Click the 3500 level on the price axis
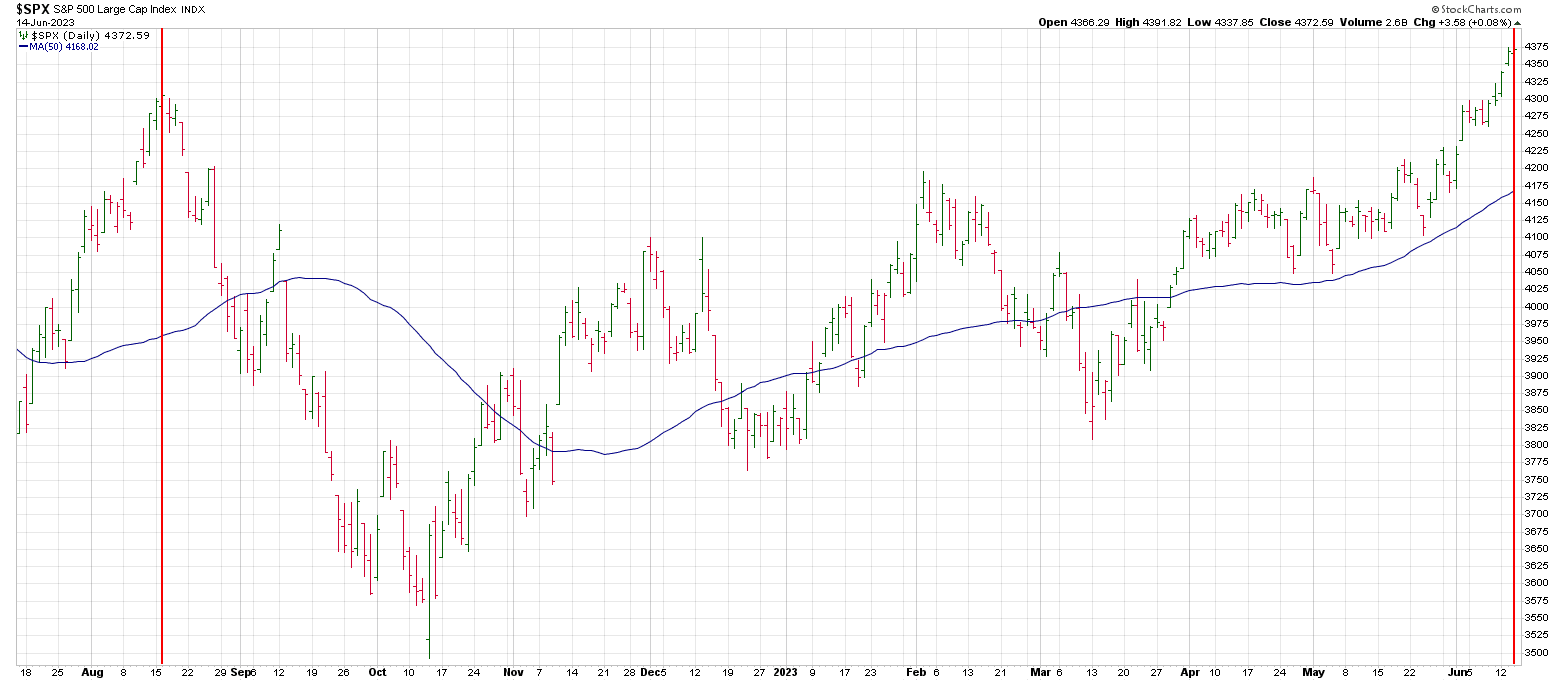The image size is (1565, 681). [1537, 653]
